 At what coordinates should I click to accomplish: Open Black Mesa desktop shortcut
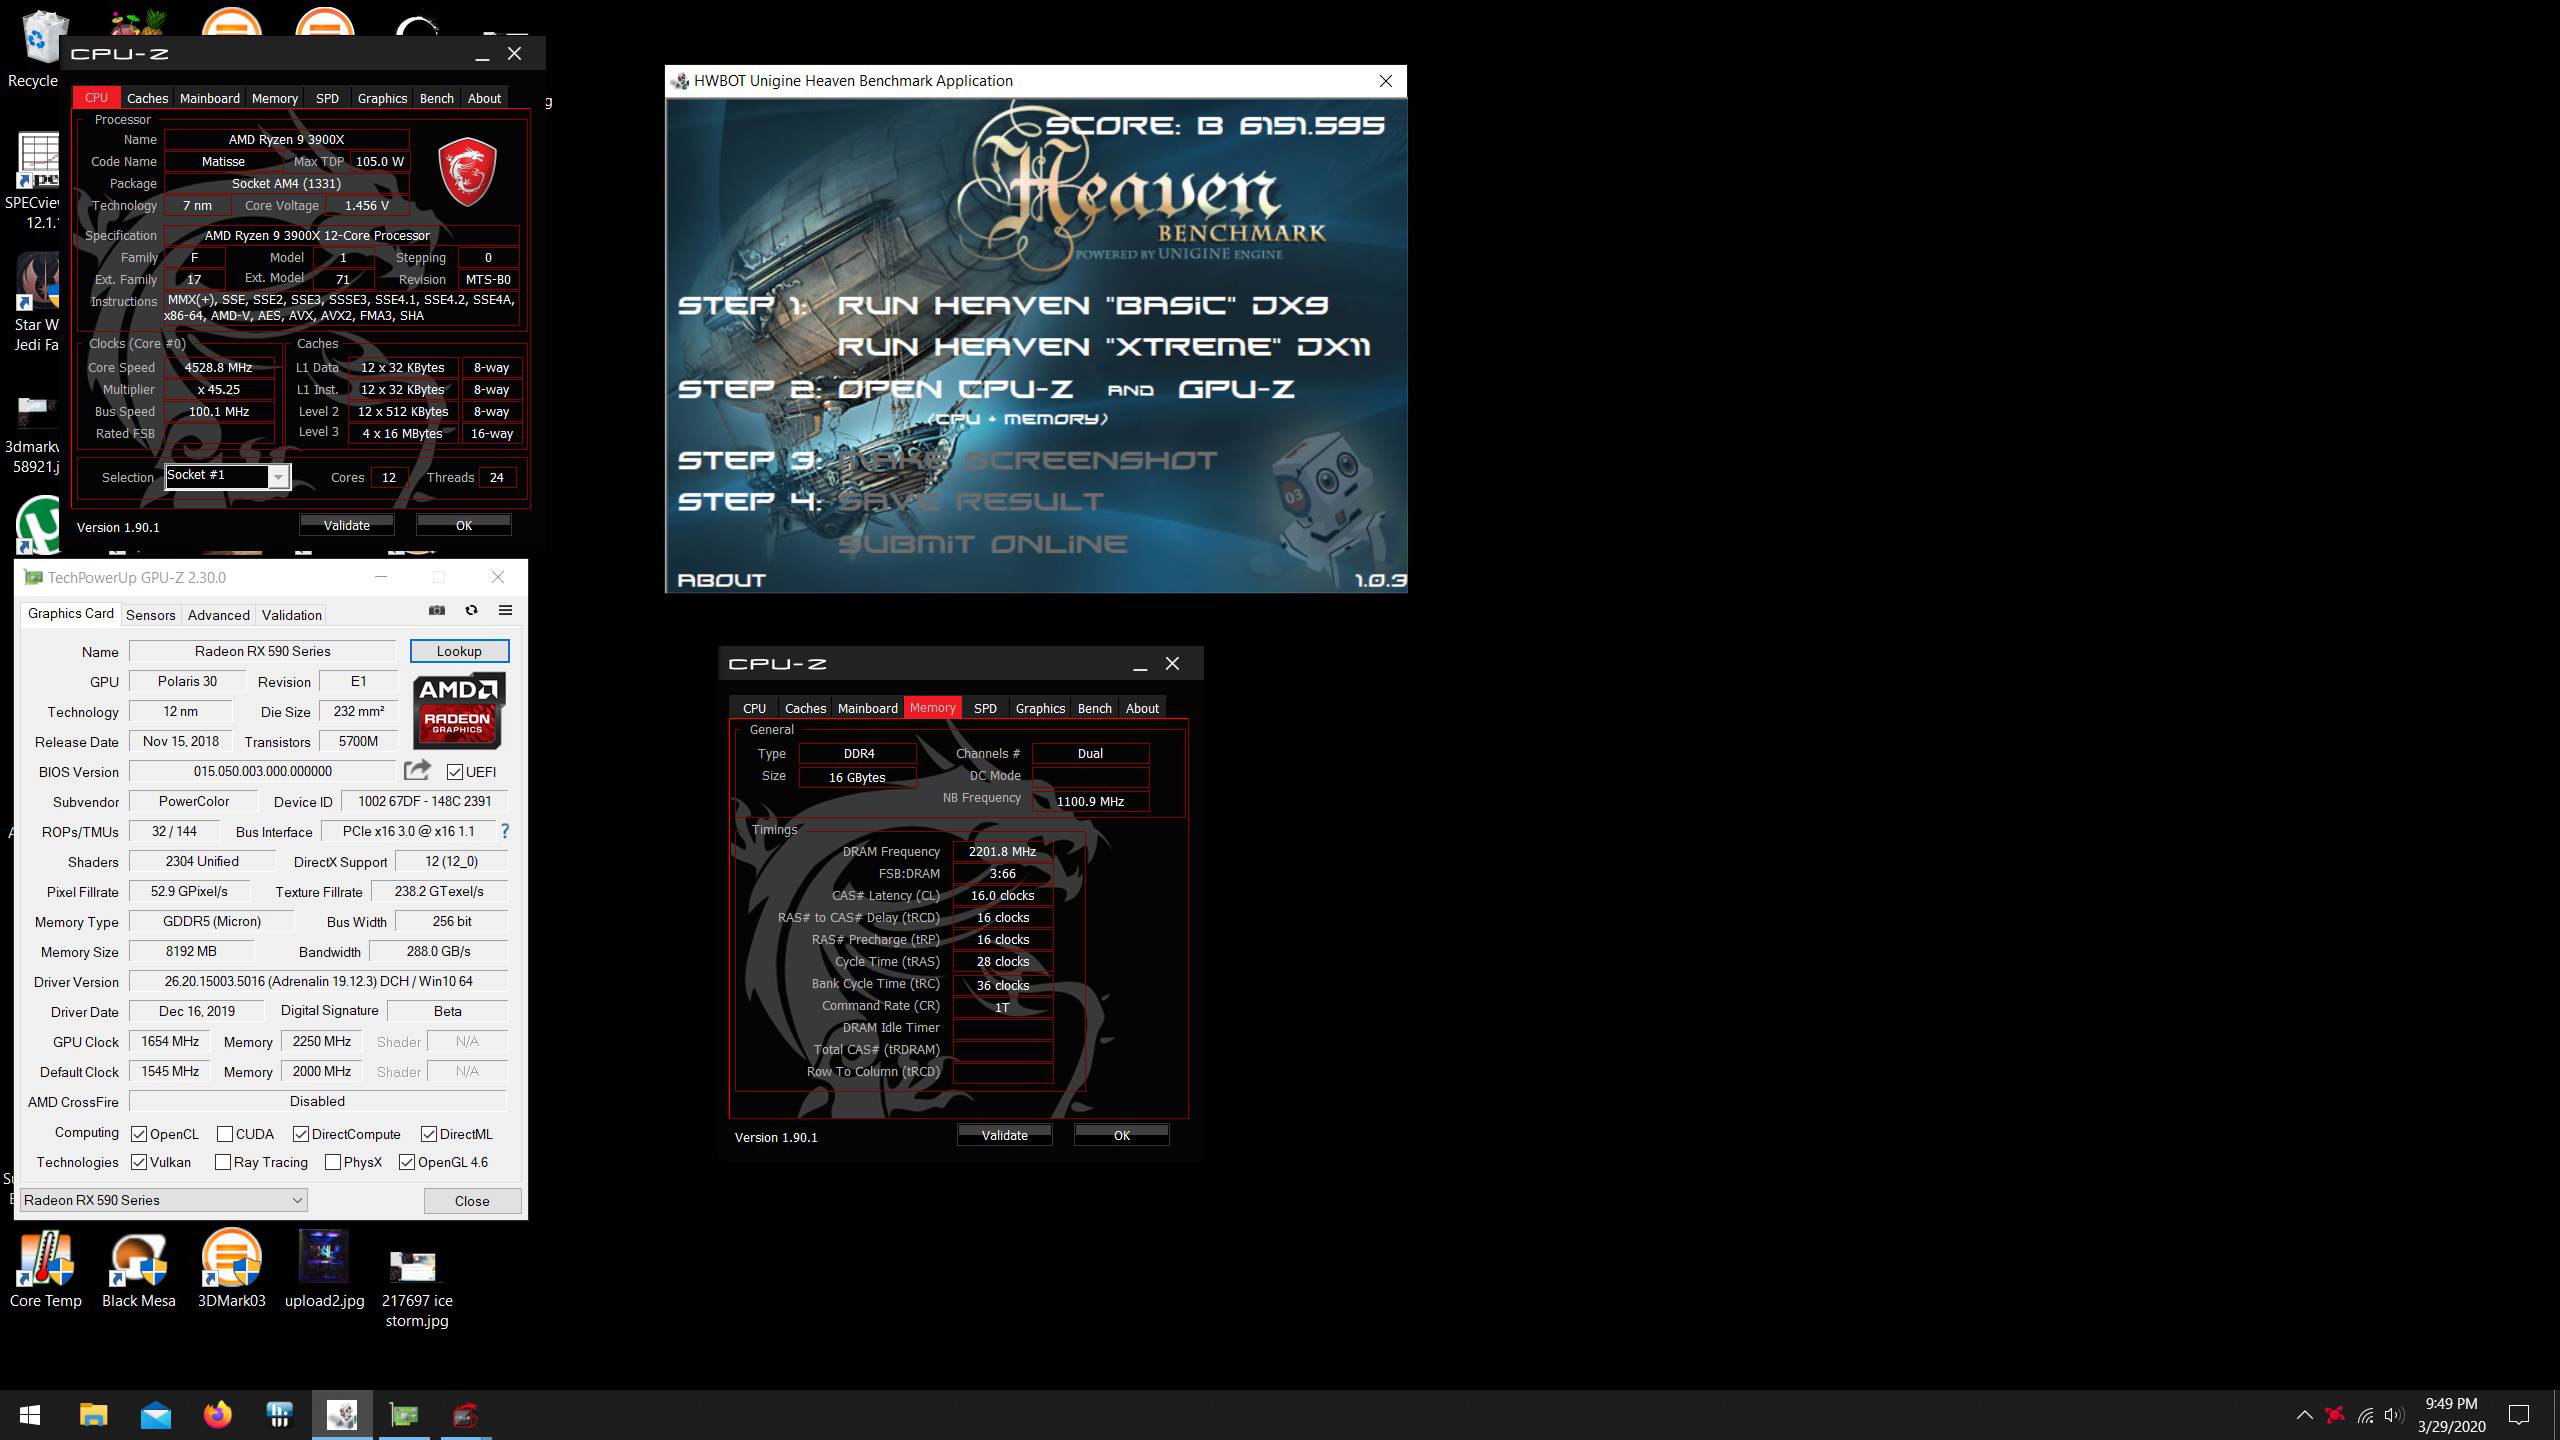tap(139, 1270)
